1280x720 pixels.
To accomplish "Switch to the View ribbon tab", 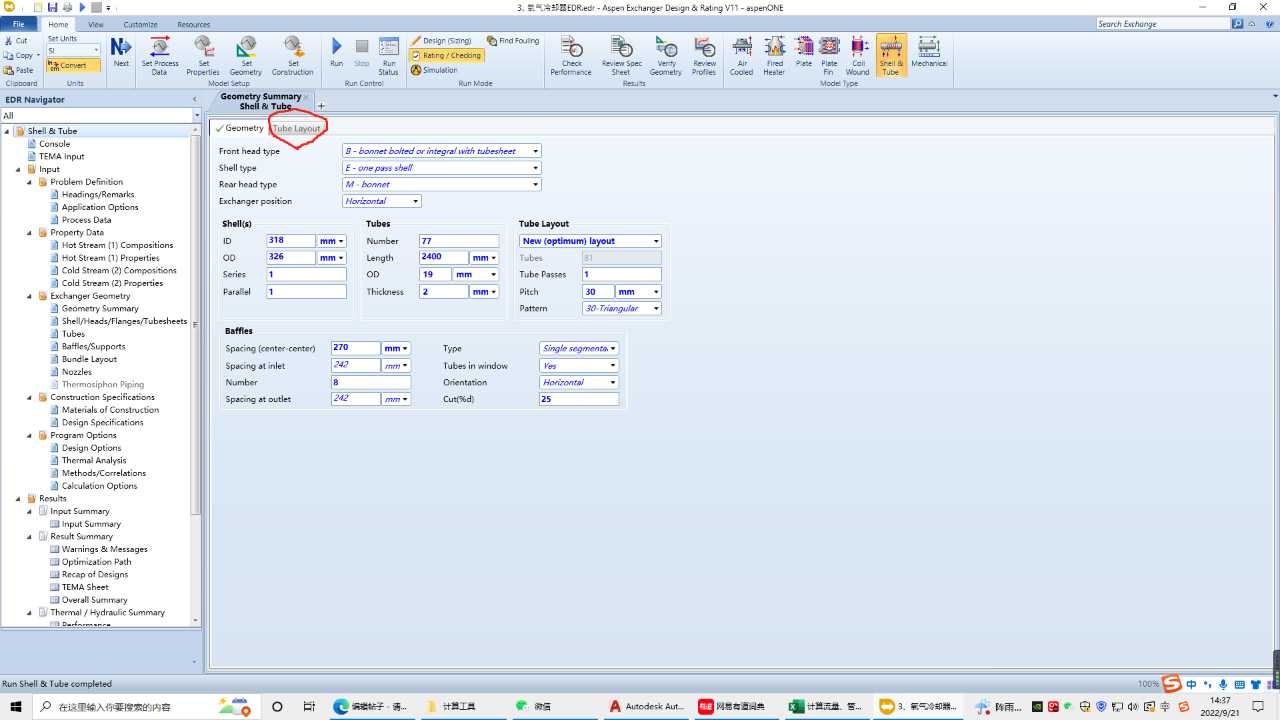I will 96,24.
